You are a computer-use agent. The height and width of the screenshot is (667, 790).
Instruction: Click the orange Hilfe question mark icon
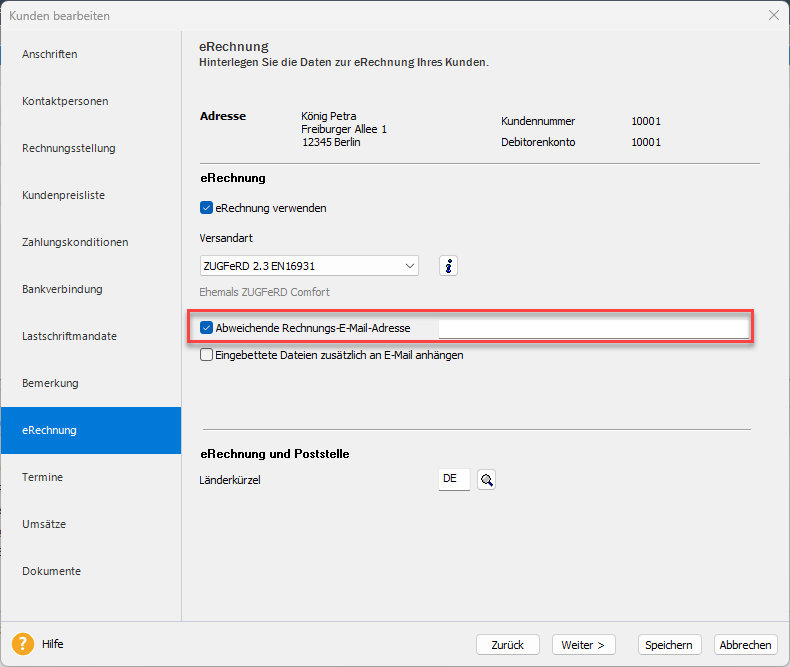[x=23, y=644]
